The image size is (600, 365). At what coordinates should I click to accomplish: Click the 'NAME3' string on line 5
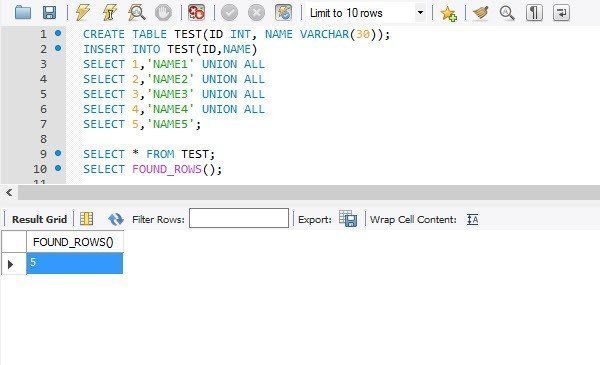coord(170,94)
